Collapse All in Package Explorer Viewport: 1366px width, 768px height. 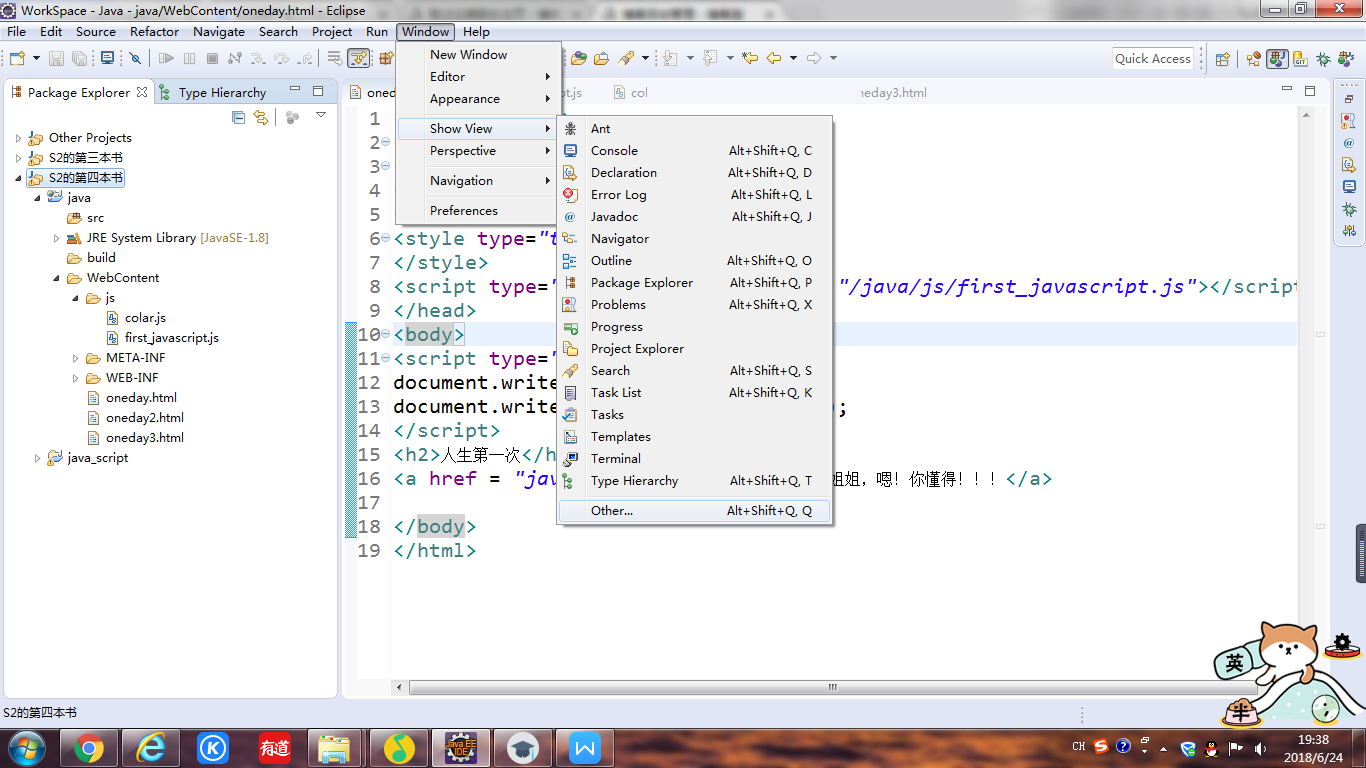tap(238, 117)
